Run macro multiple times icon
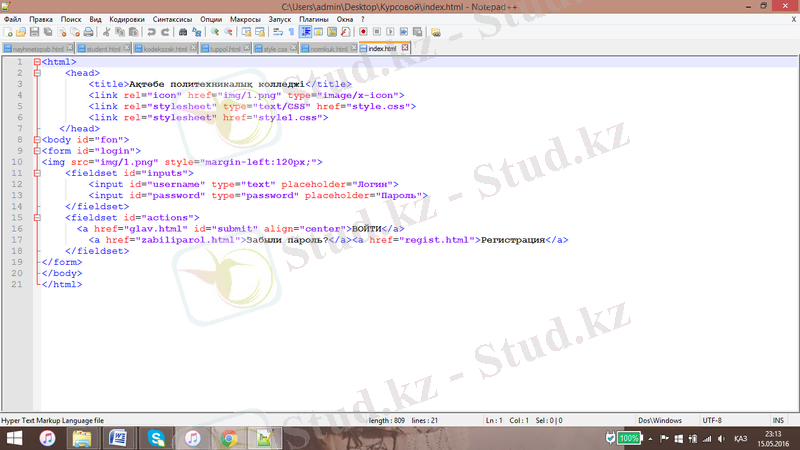800x450 pixels. (404, 32)
